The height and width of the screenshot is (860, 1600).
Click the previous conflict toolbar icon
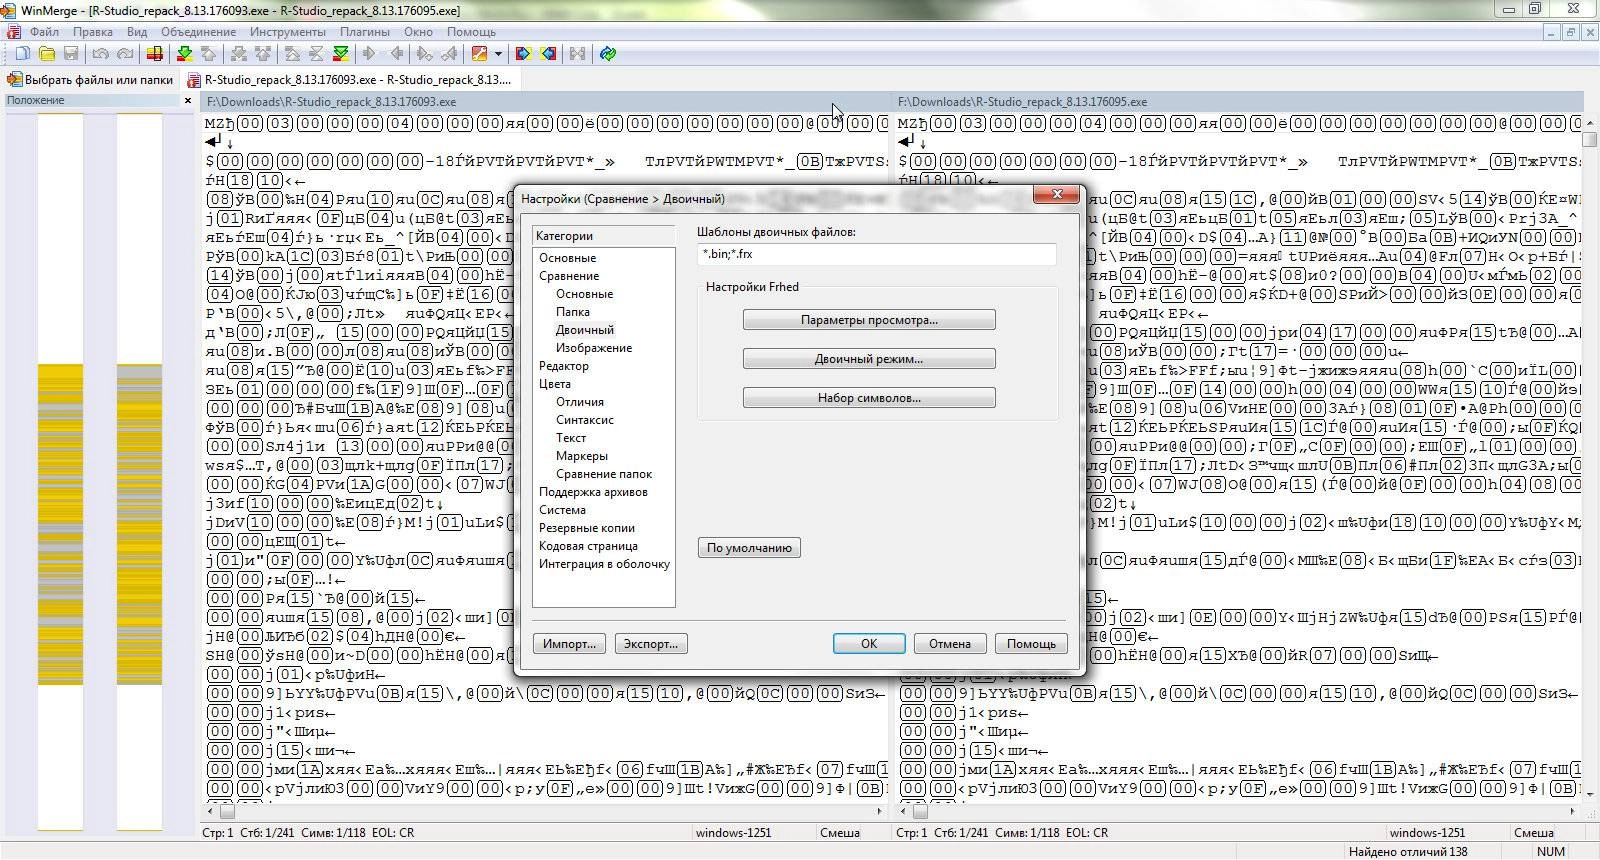(x=263, y=54)
